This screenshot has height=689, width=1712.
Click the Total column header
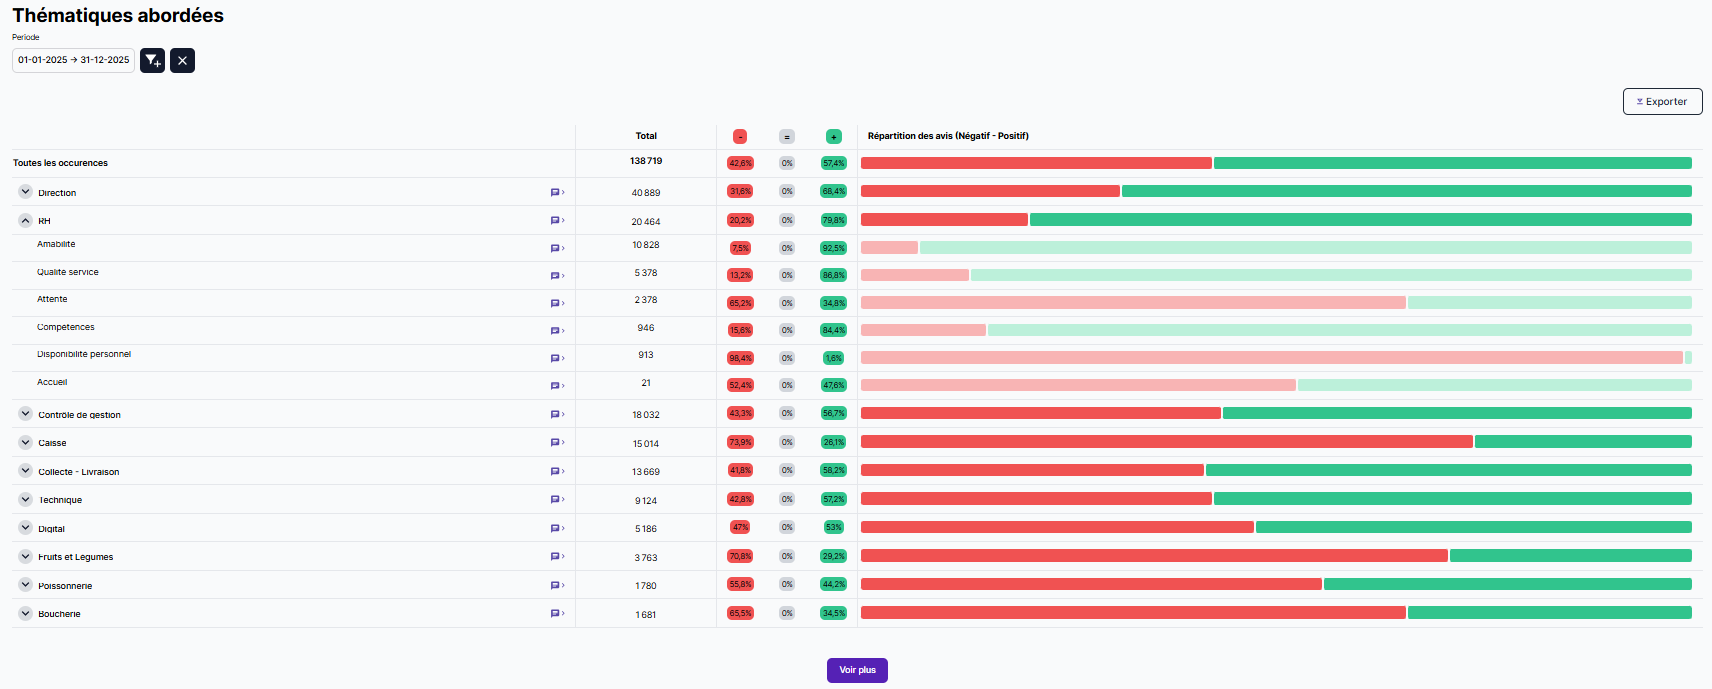click(646, 136)
